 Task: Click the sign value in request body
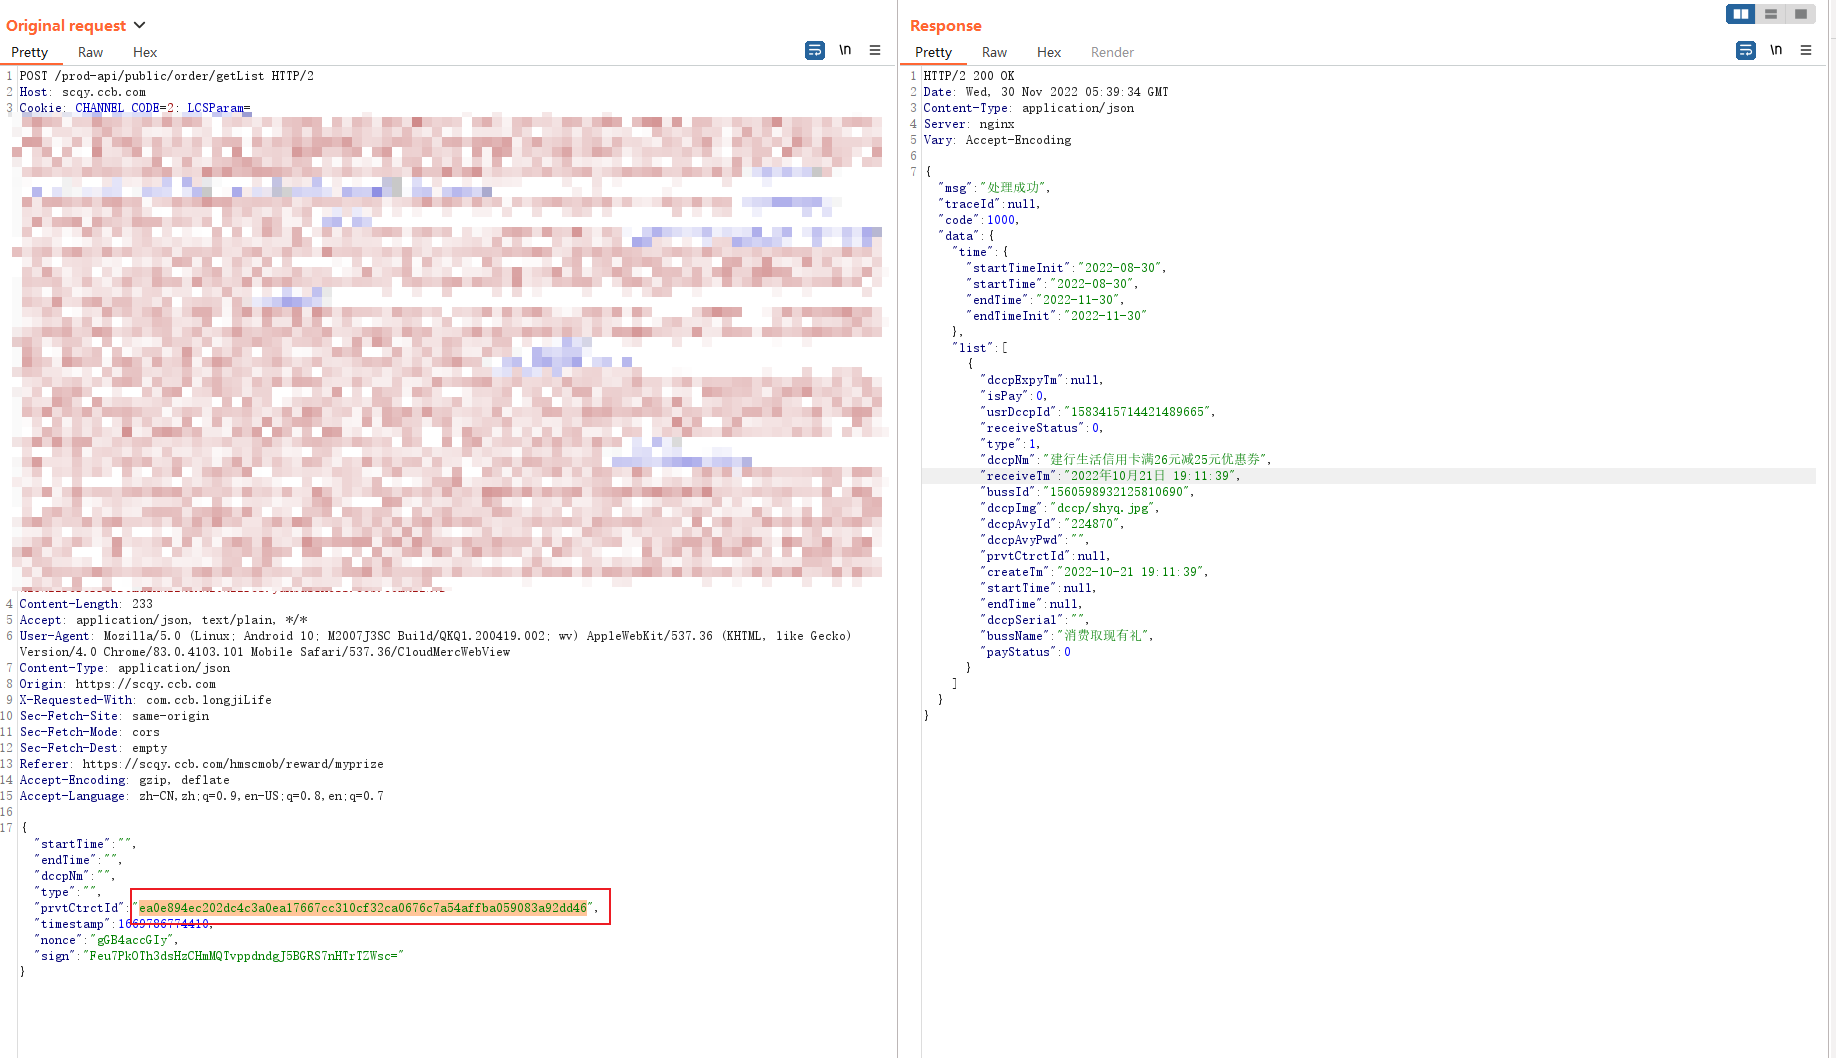click(243, 956)
